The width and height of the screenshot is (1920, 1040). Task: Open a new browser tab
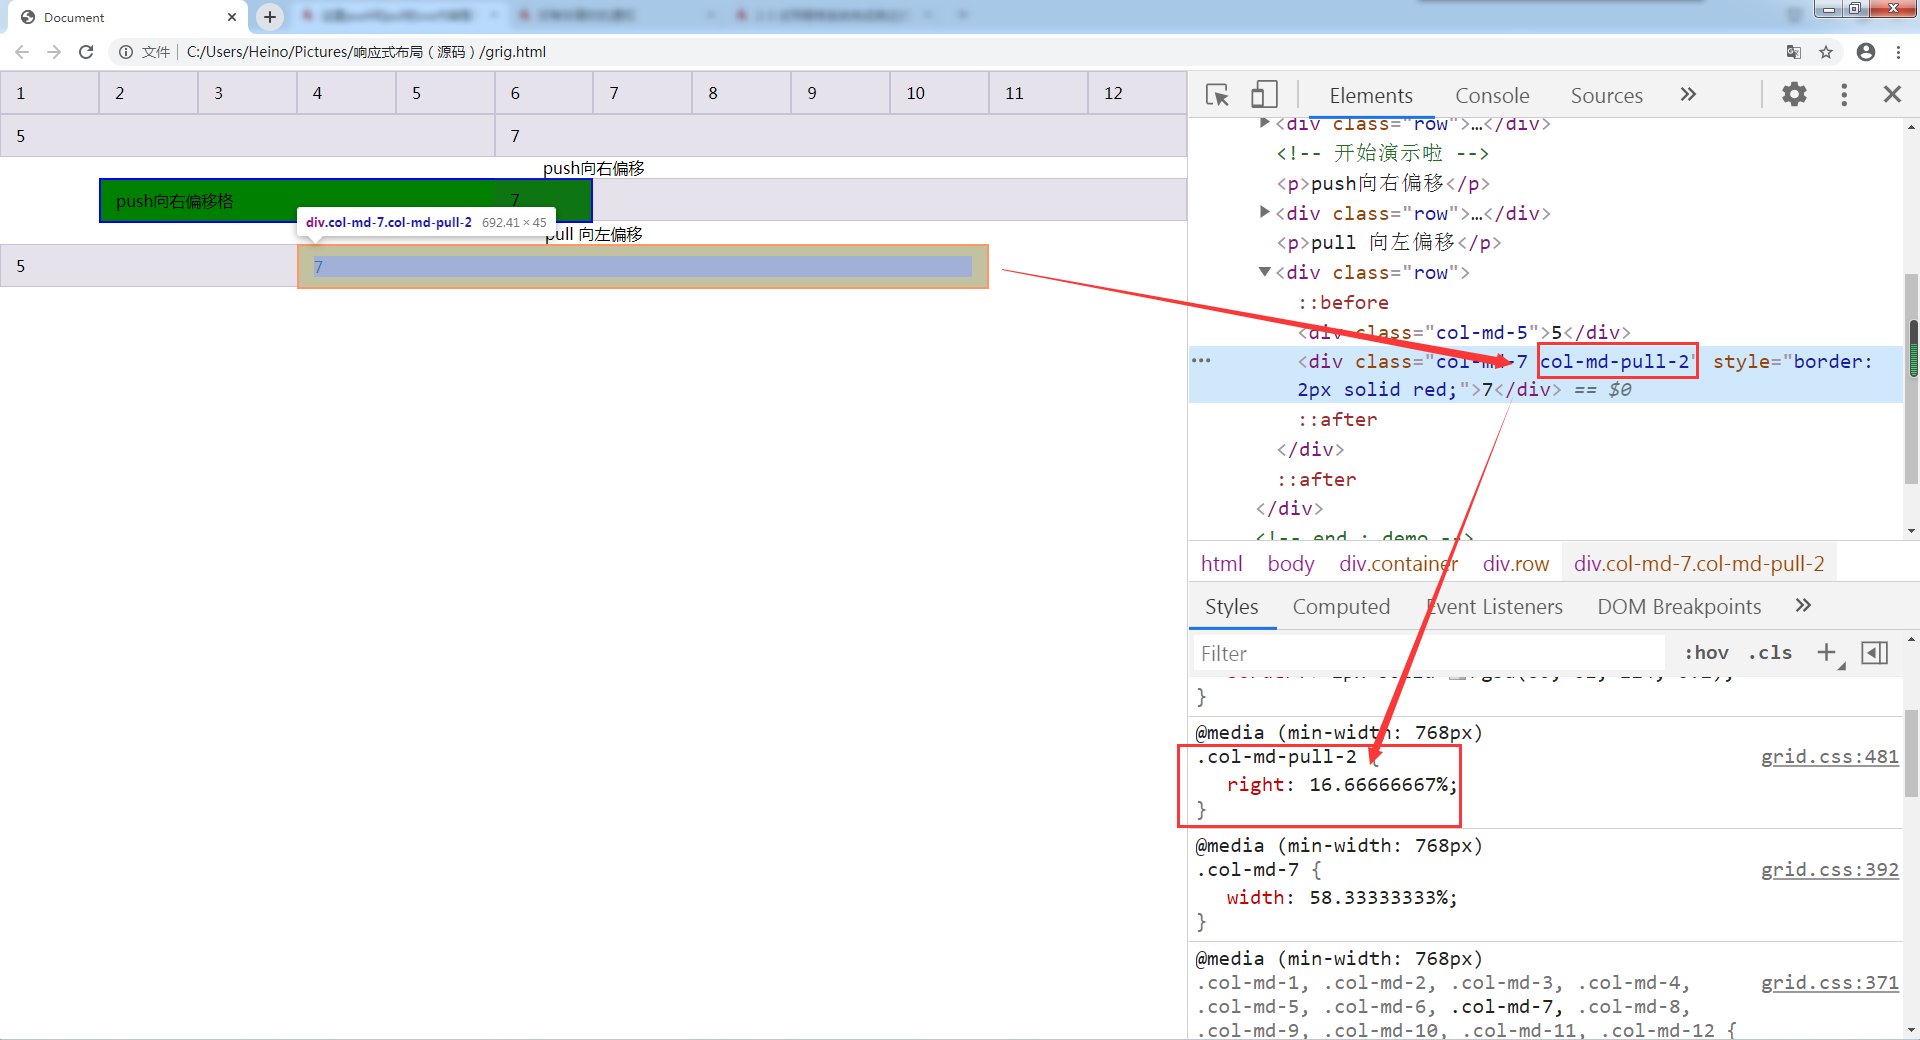269,17
